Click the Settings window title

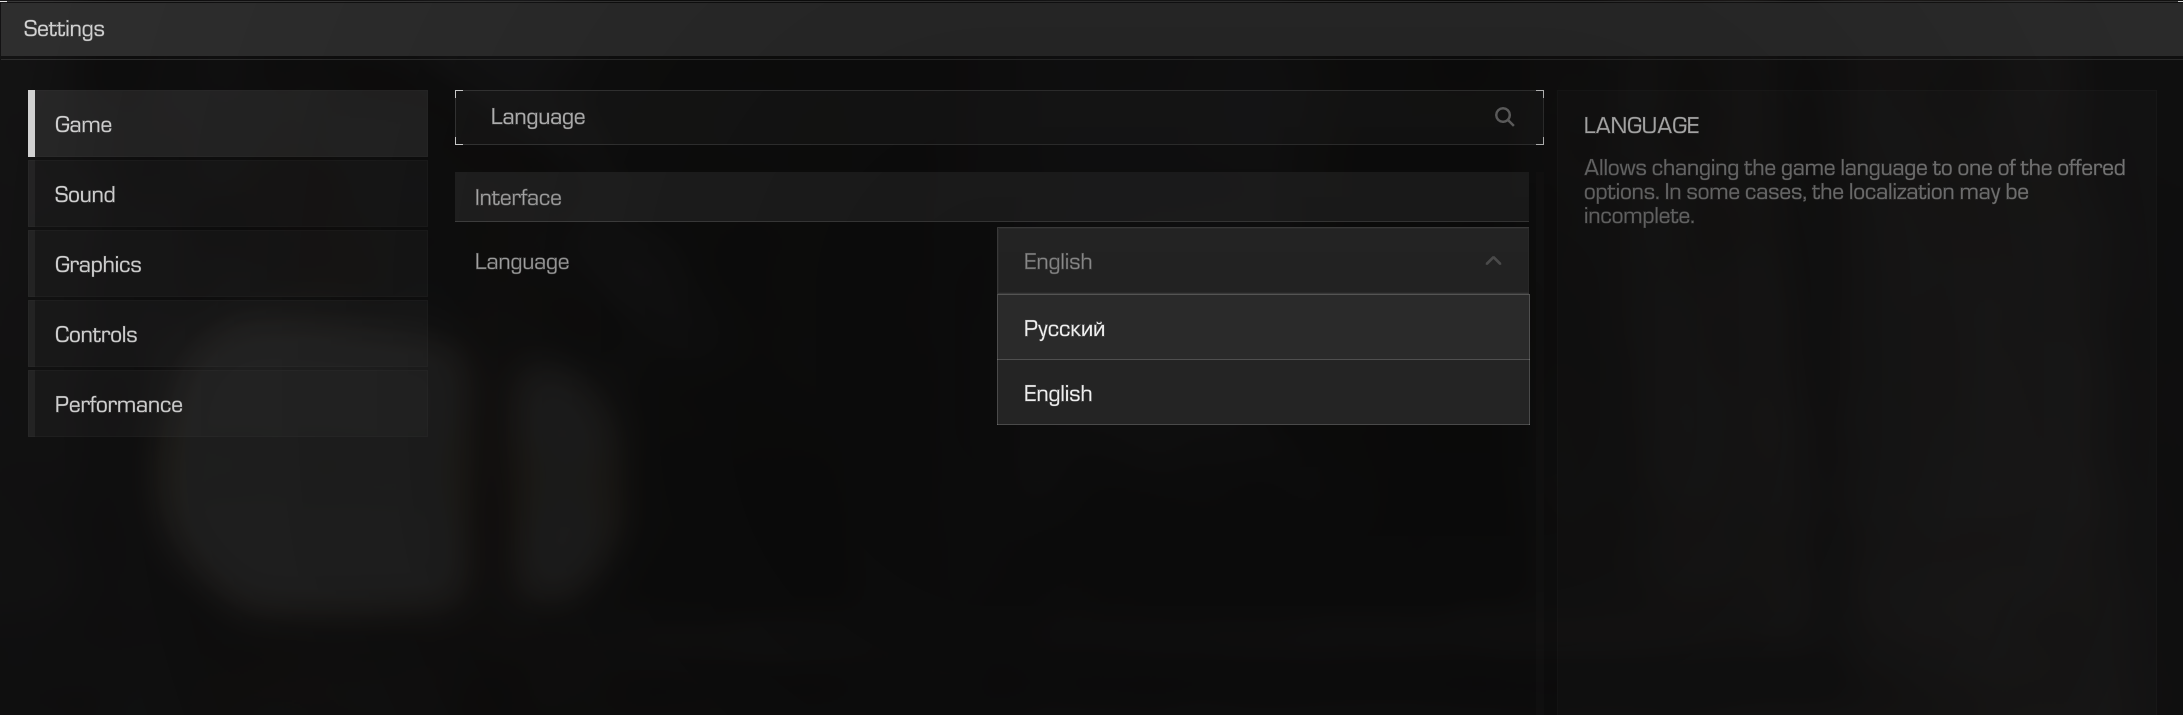(x=64, y=29)
